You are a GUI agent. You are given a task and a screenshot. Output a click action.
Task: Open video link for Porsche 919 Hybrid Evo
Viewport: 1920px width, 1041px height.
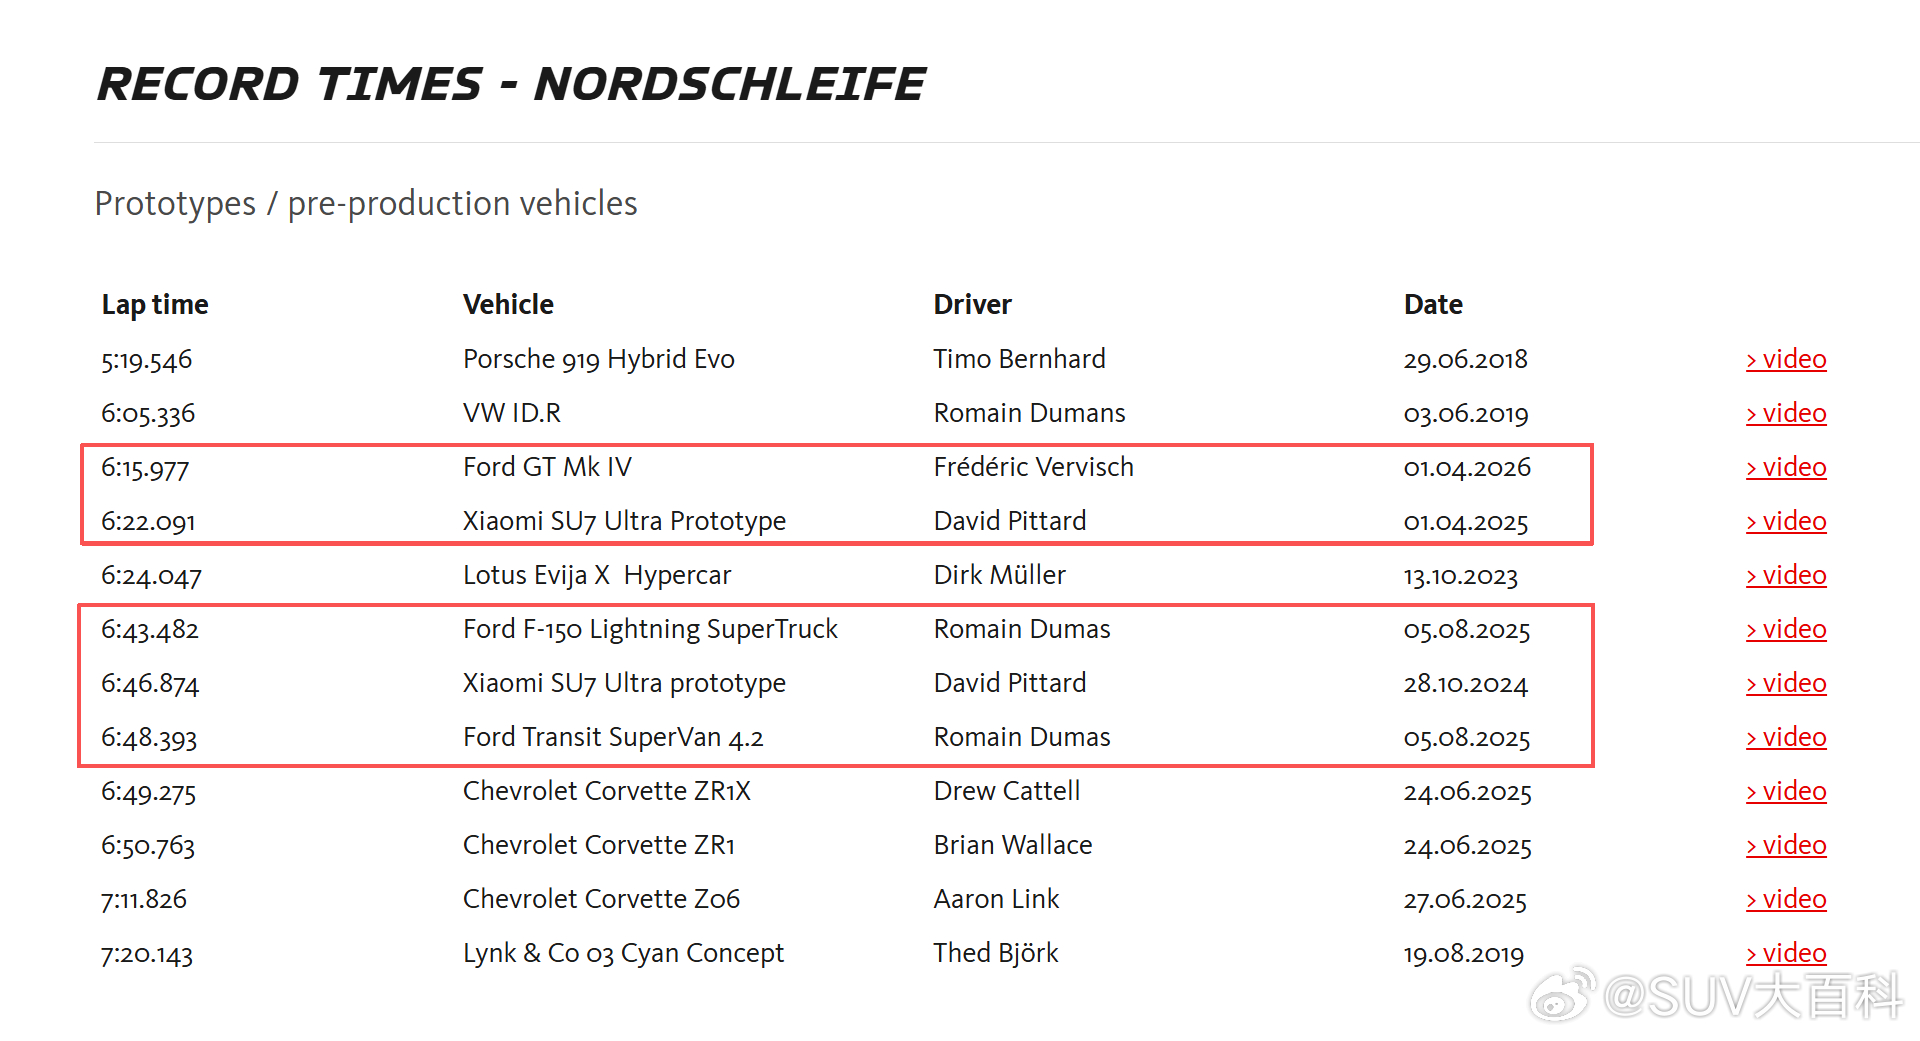coord(1786,359)
